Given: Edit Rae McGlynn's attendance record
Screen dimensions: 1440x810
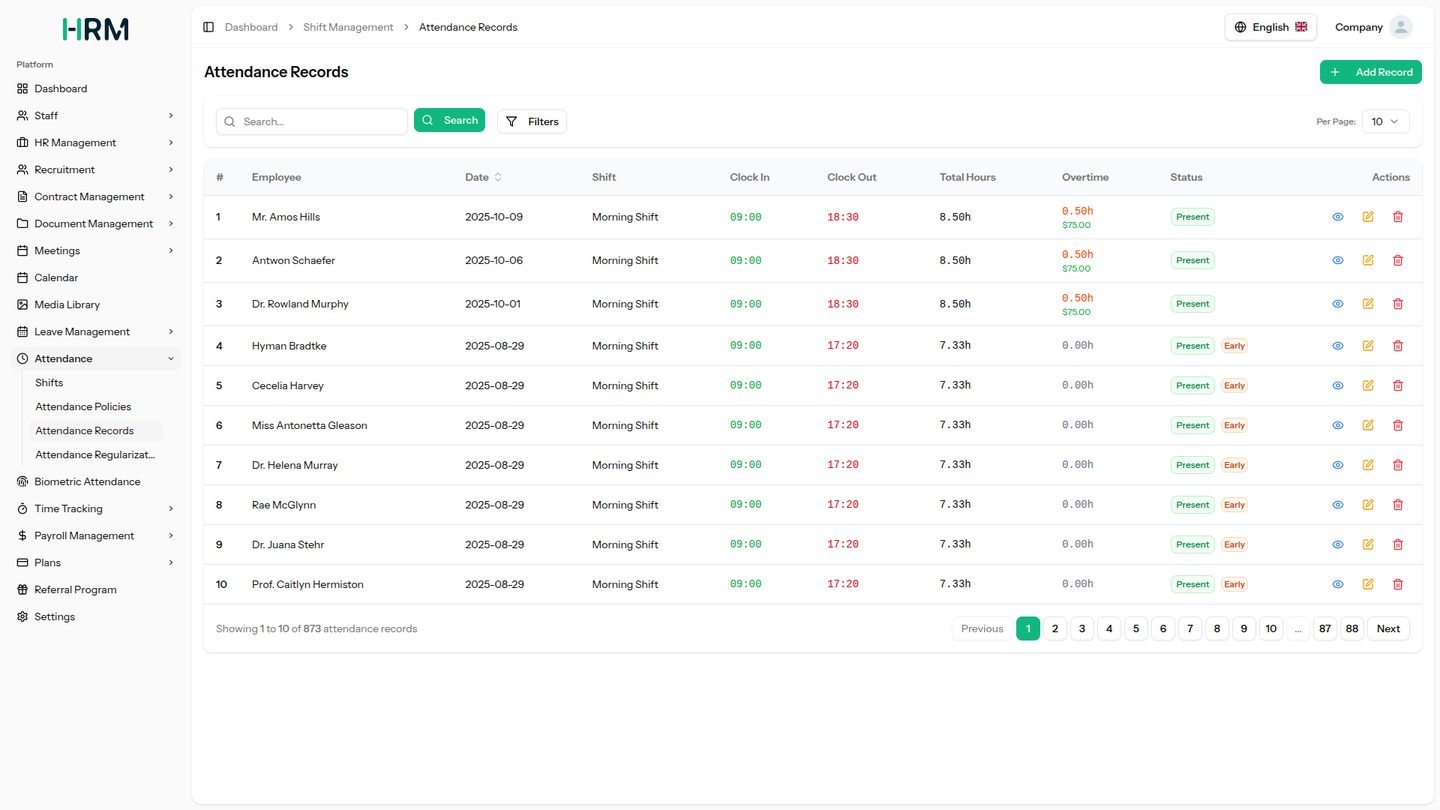Looking at the screenshot, I should 1368,505.
